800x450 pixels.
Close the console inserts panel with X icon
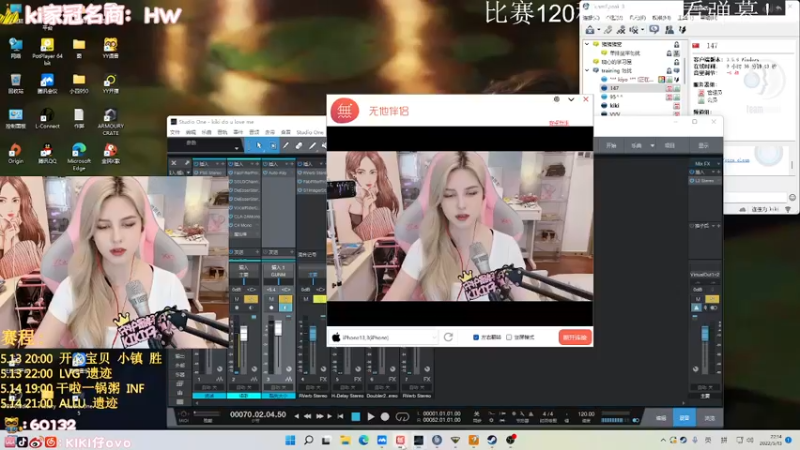coord(173,163)
